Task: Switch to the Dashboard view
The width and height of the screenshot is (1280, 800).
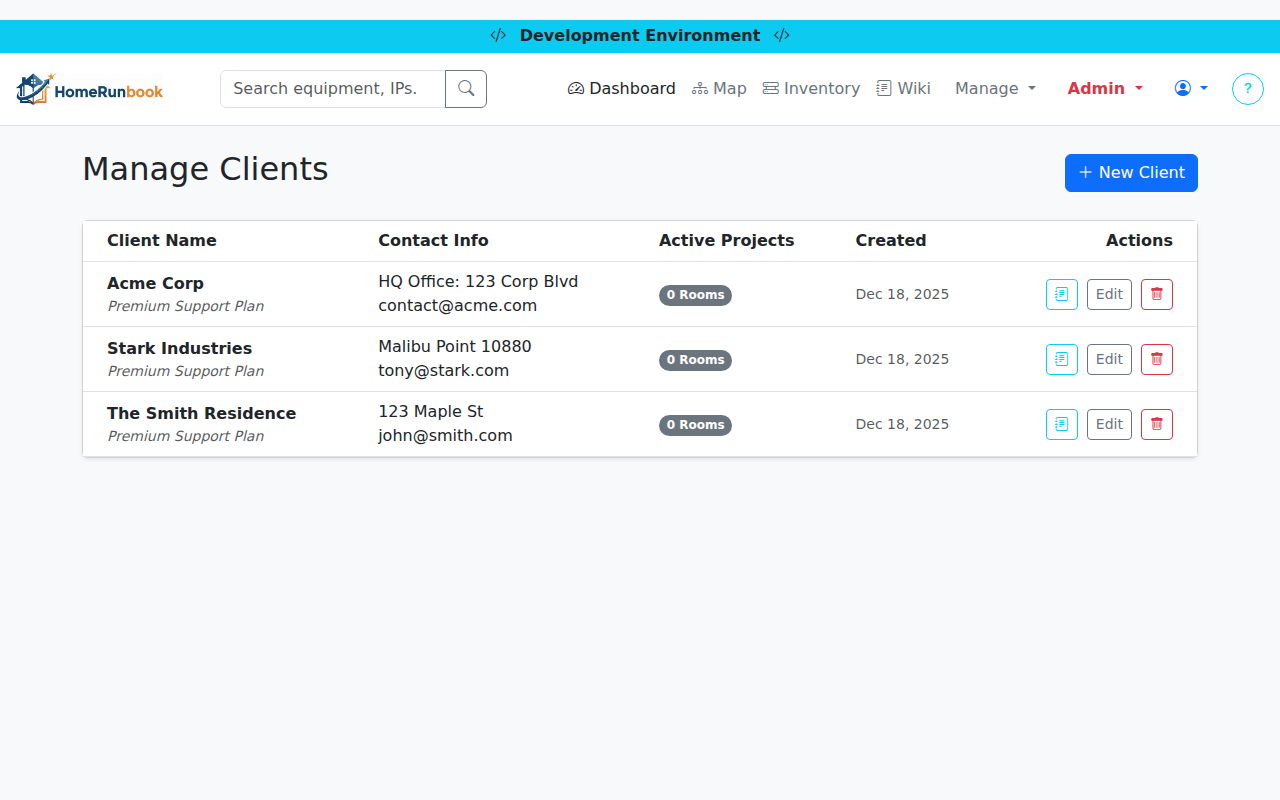Action: pyautogui.click(x=621, y=88)
